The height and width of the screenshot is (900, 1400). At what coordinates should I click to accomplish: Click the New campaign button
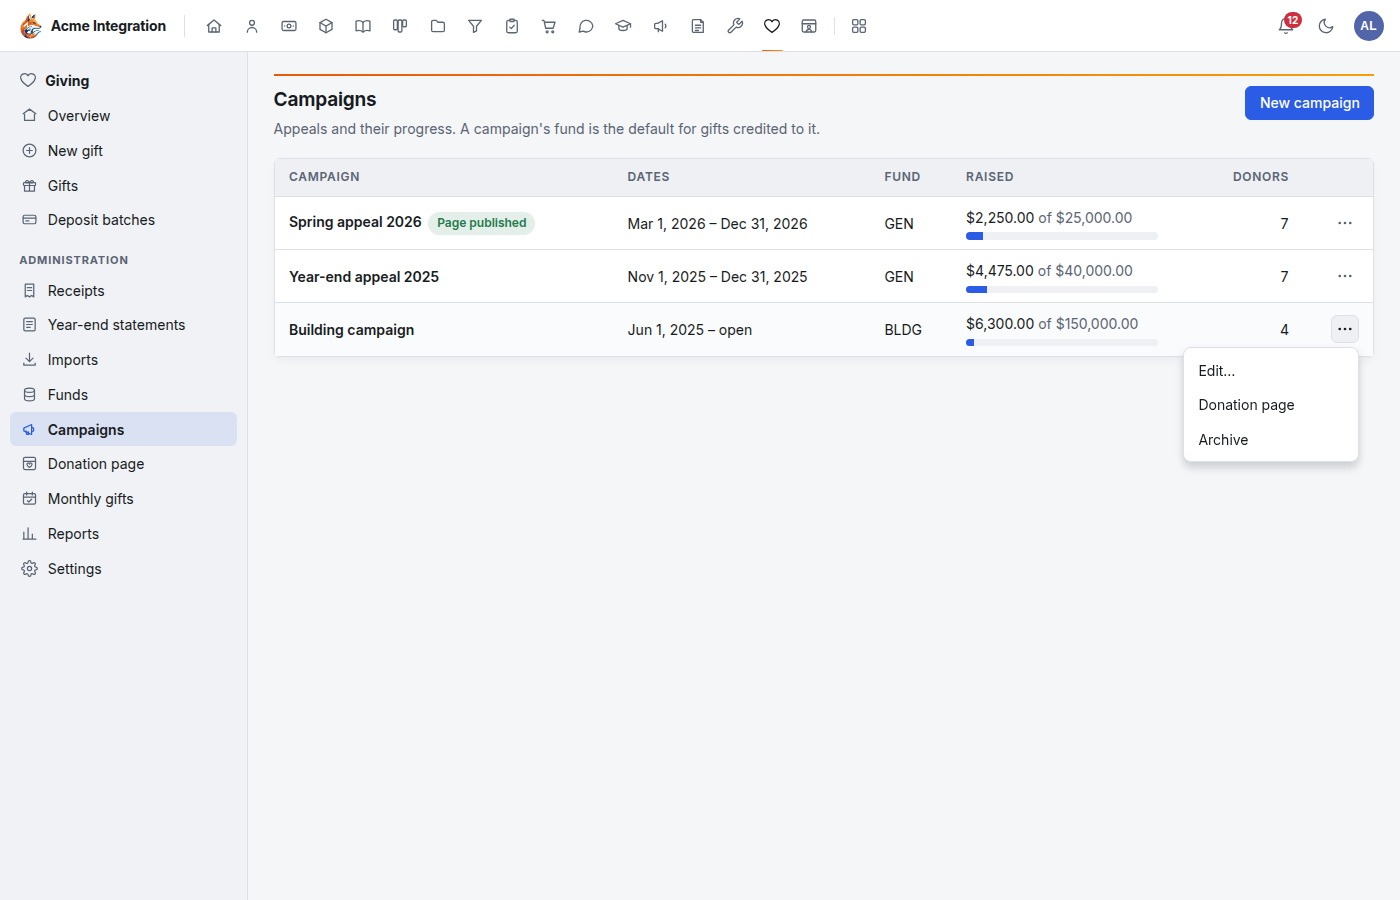(1309, 103)
